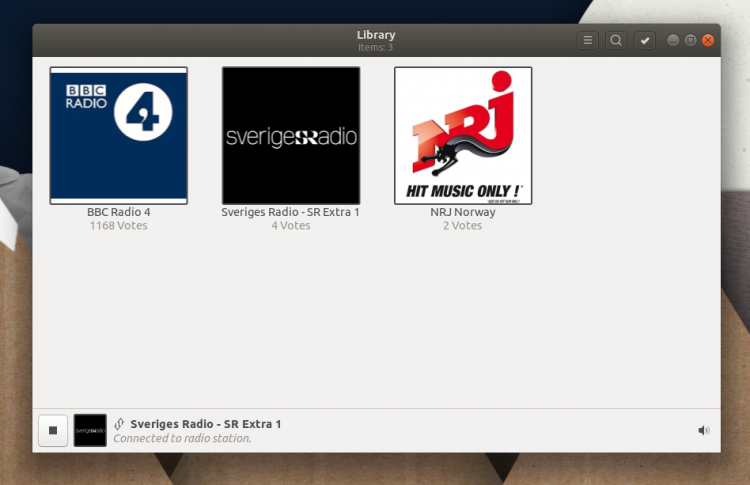Select the Sveriges Radio station thumbnail

click(x=291, y=135)
